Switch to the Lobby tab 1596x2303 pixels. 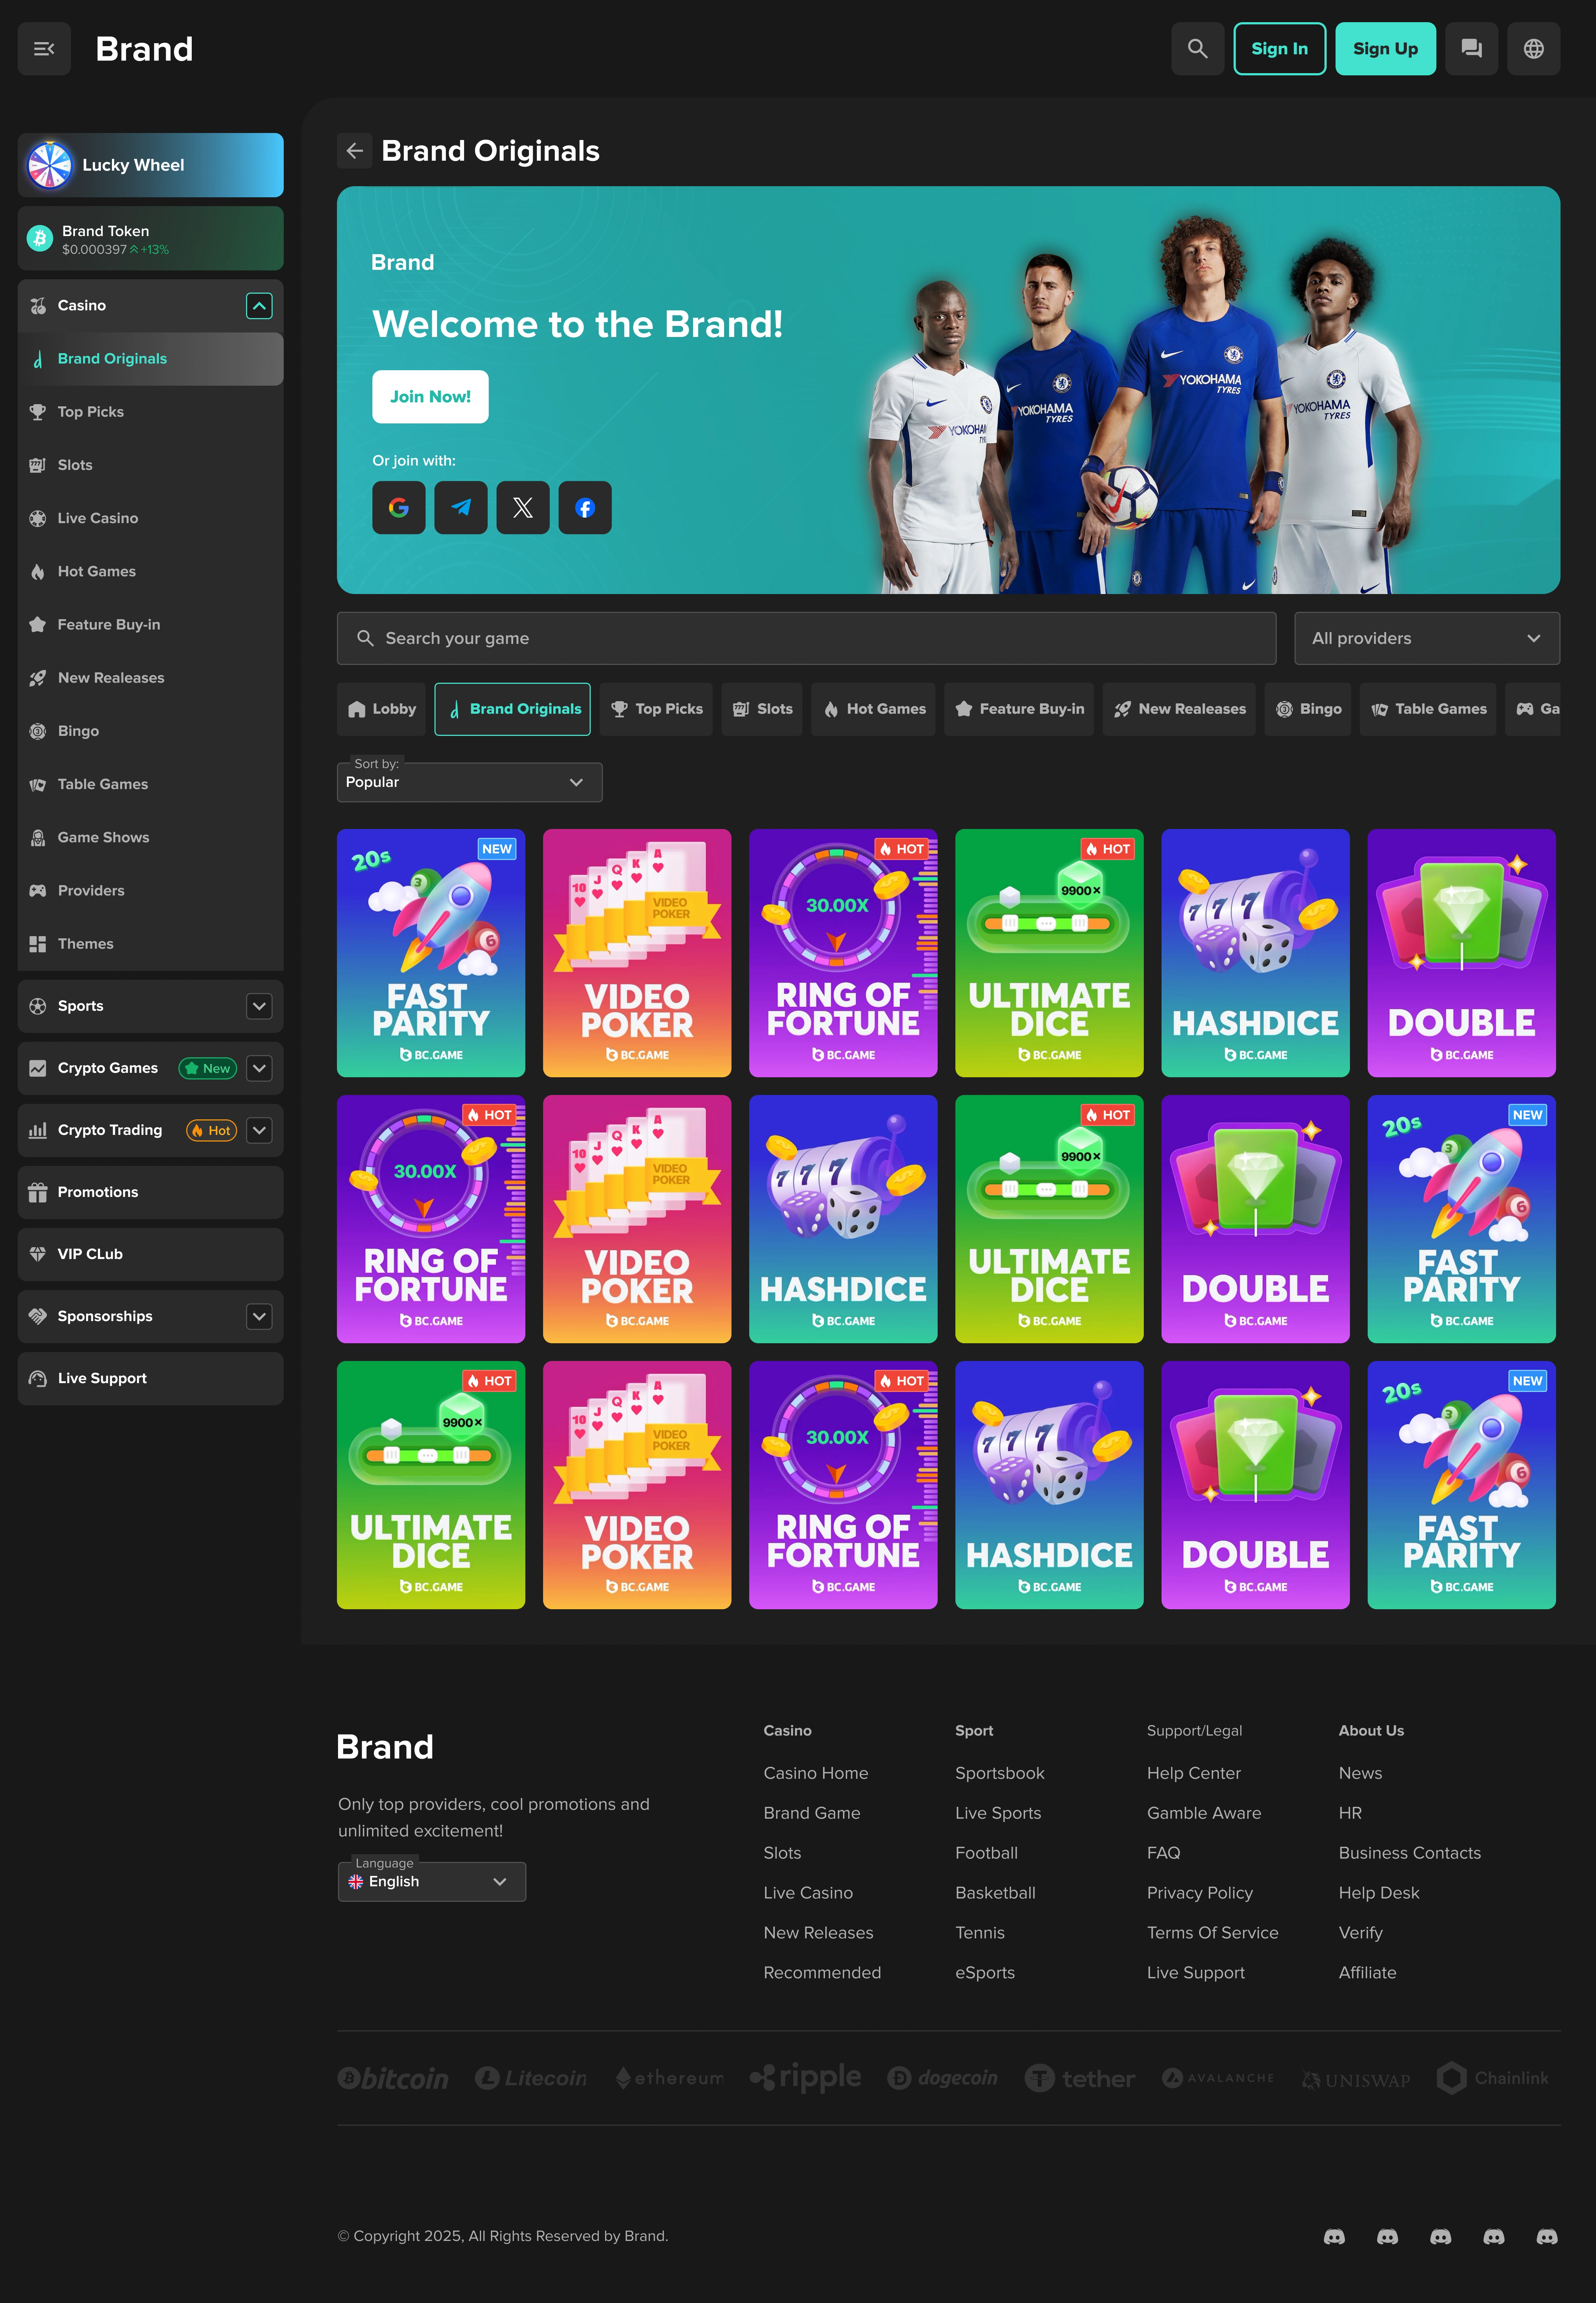click(381, 709)
